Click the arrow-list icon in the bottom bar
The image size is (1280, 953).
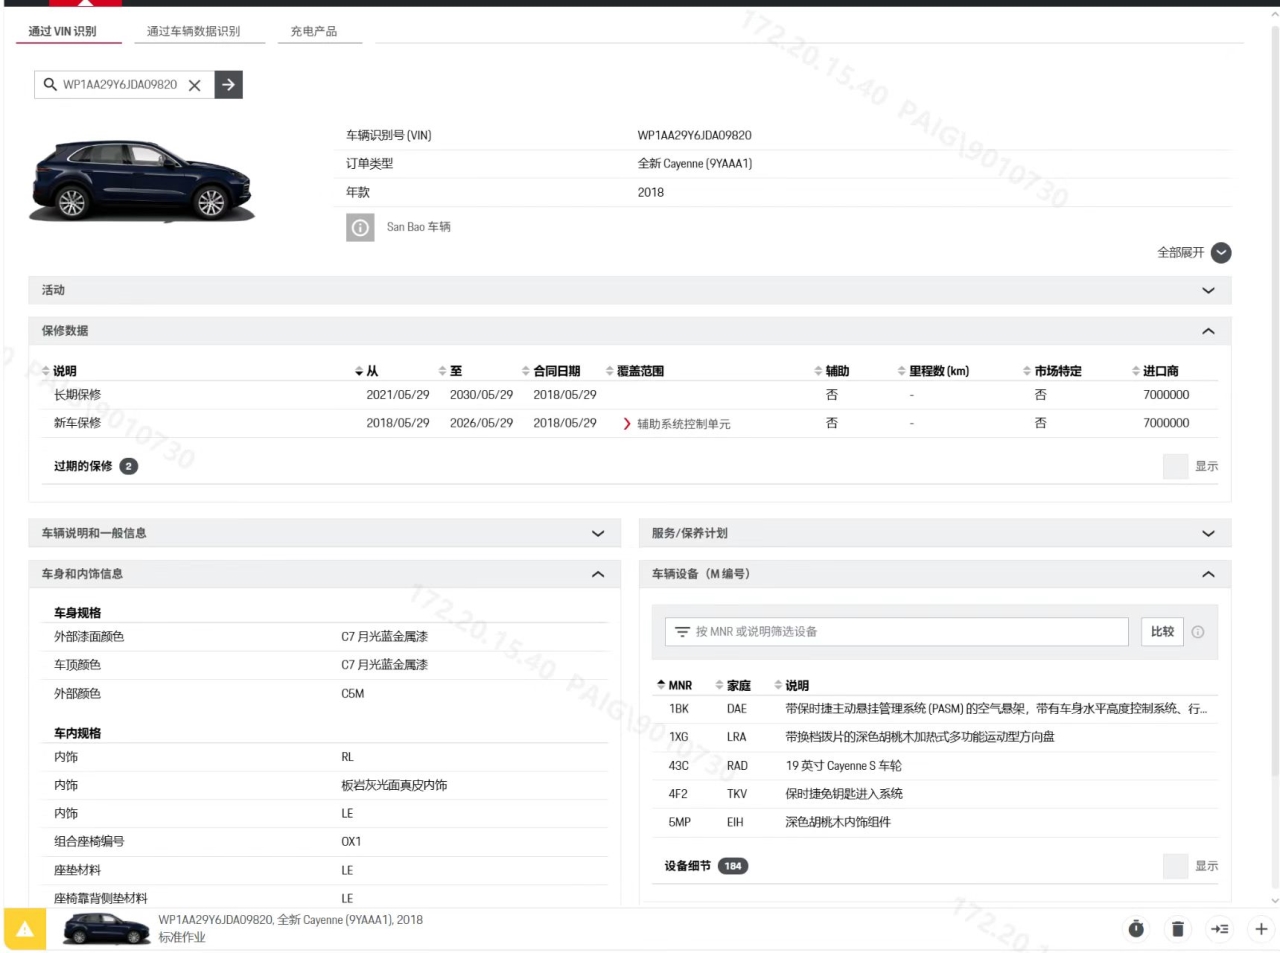coord(1220,929)
